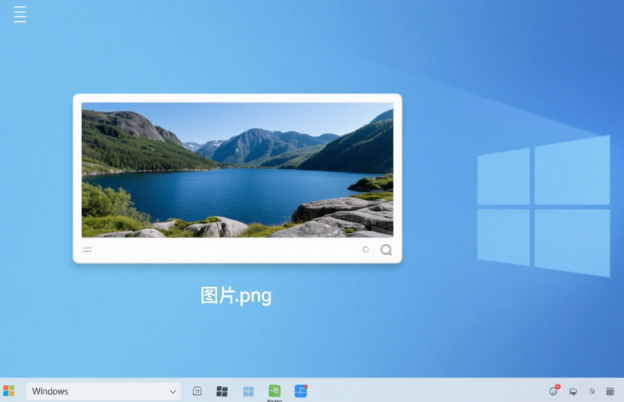624x402 pixels.
Task: Click the rounded square icon after search box
Action: (x=197, y=391)
